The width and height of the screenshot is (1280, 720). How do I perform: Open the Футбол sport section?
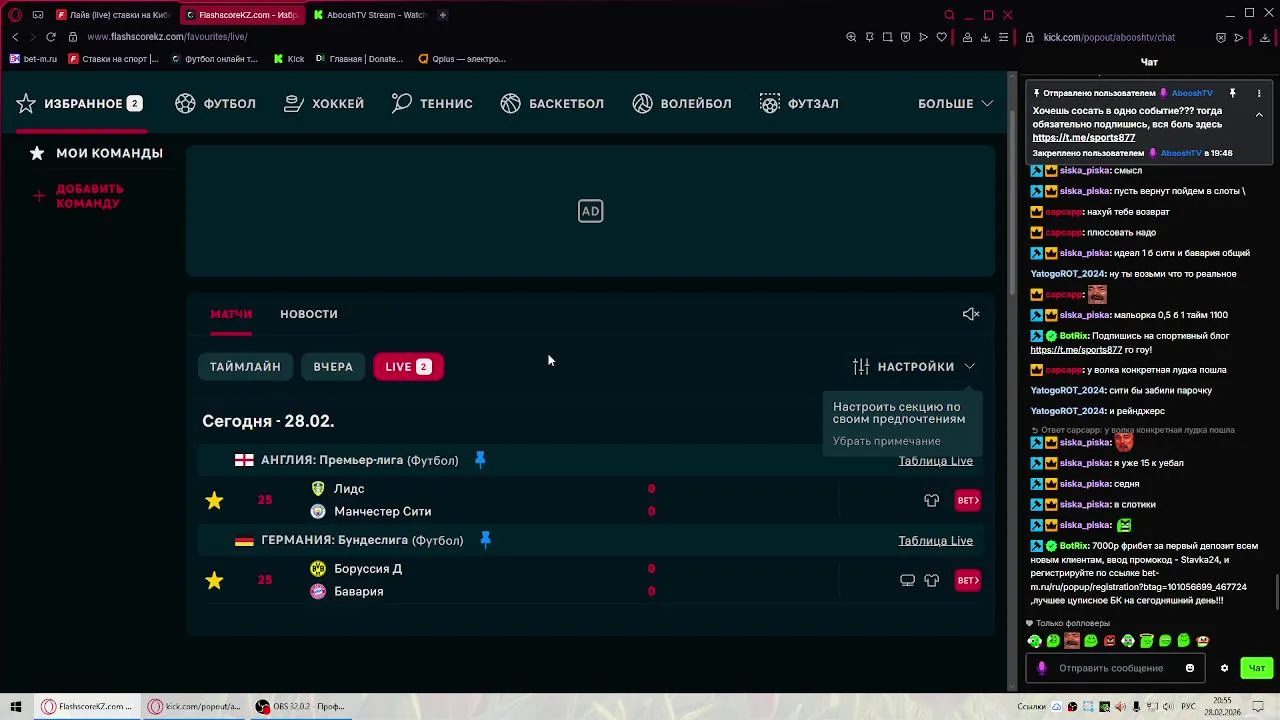pyautogui.click(x=215, y=103)
